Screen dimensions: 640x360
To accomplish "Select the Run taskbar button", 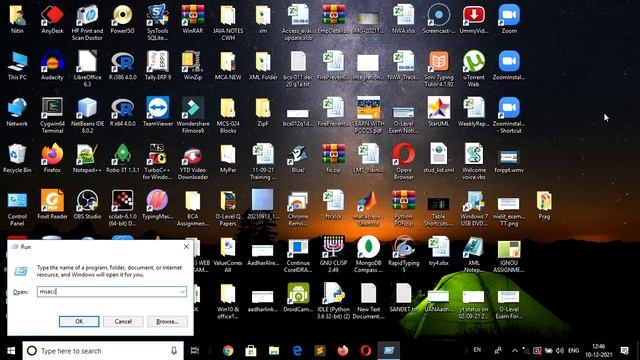I will [x=389, y=351].
